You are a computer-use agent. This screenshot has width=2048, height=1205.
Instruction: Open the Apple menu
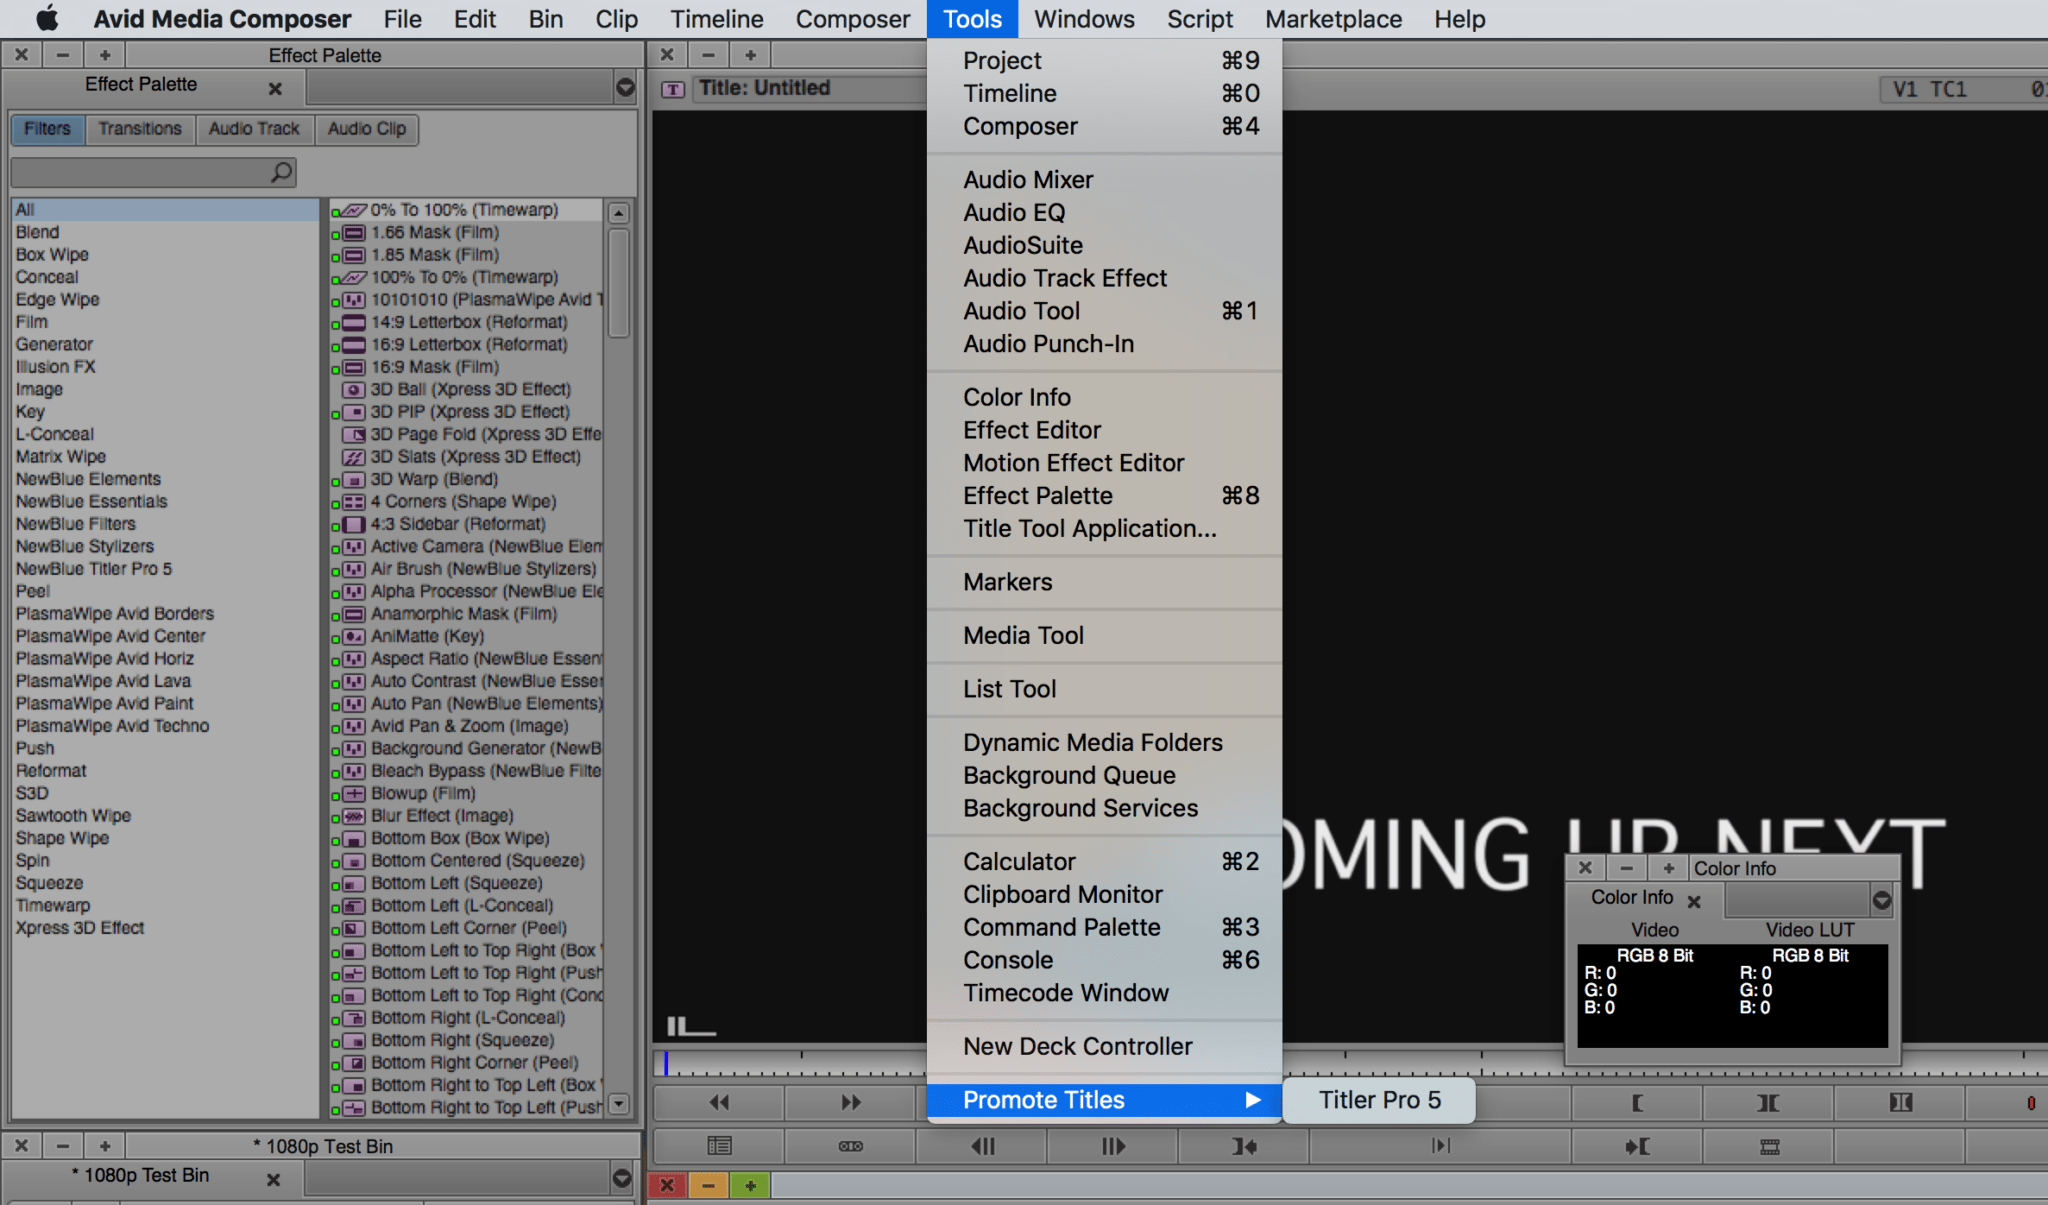47,19
